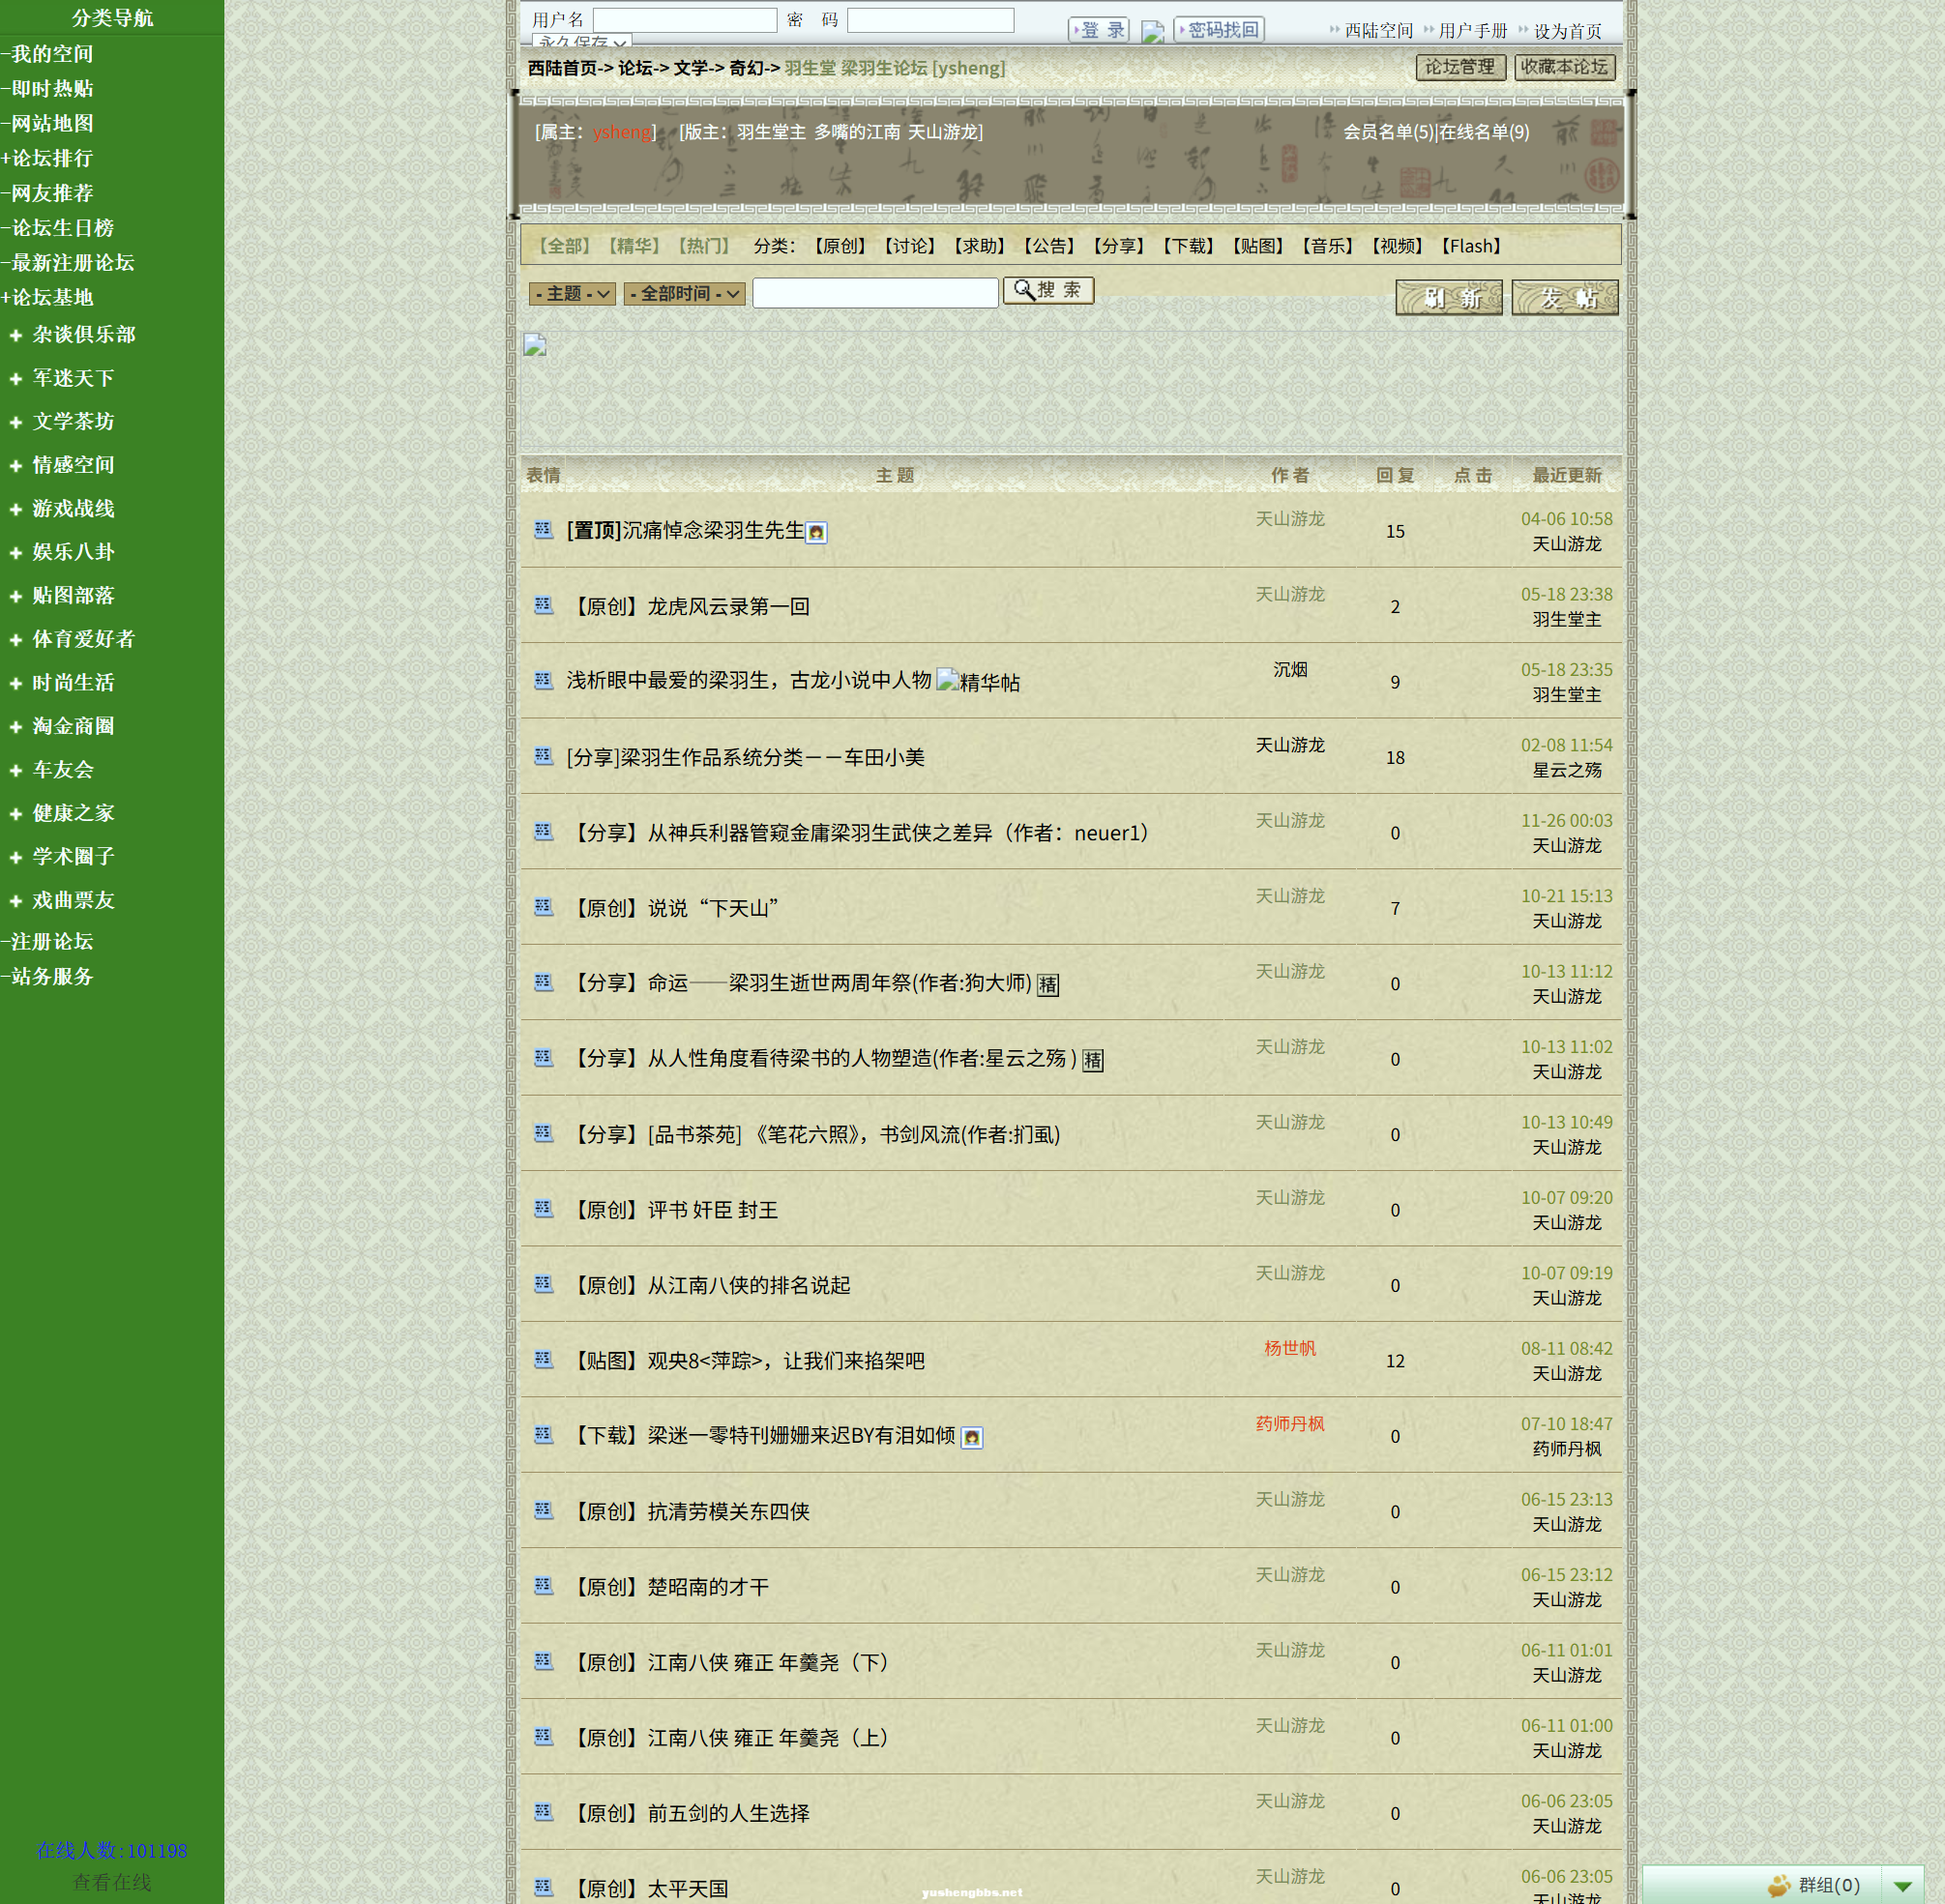Click the 精华帖 icon next to 浅析眼中最爱的梁羽生 thread
The height and width of the screenshot is (1904, 1945).
[x=947, y=681]
